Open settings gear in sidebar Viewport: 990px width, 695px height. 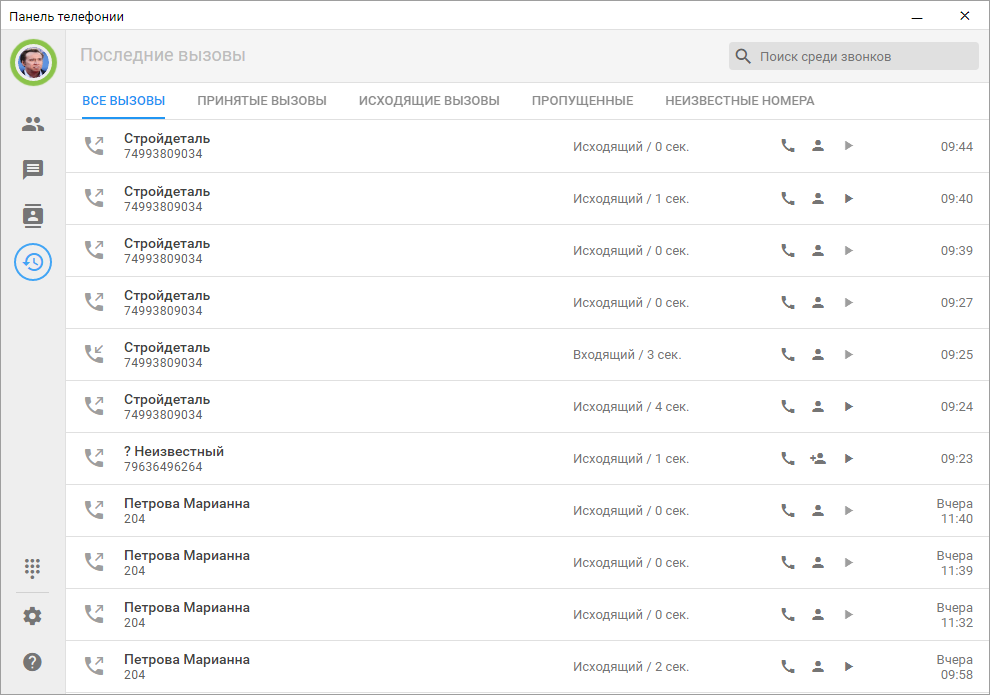[33, 616]
